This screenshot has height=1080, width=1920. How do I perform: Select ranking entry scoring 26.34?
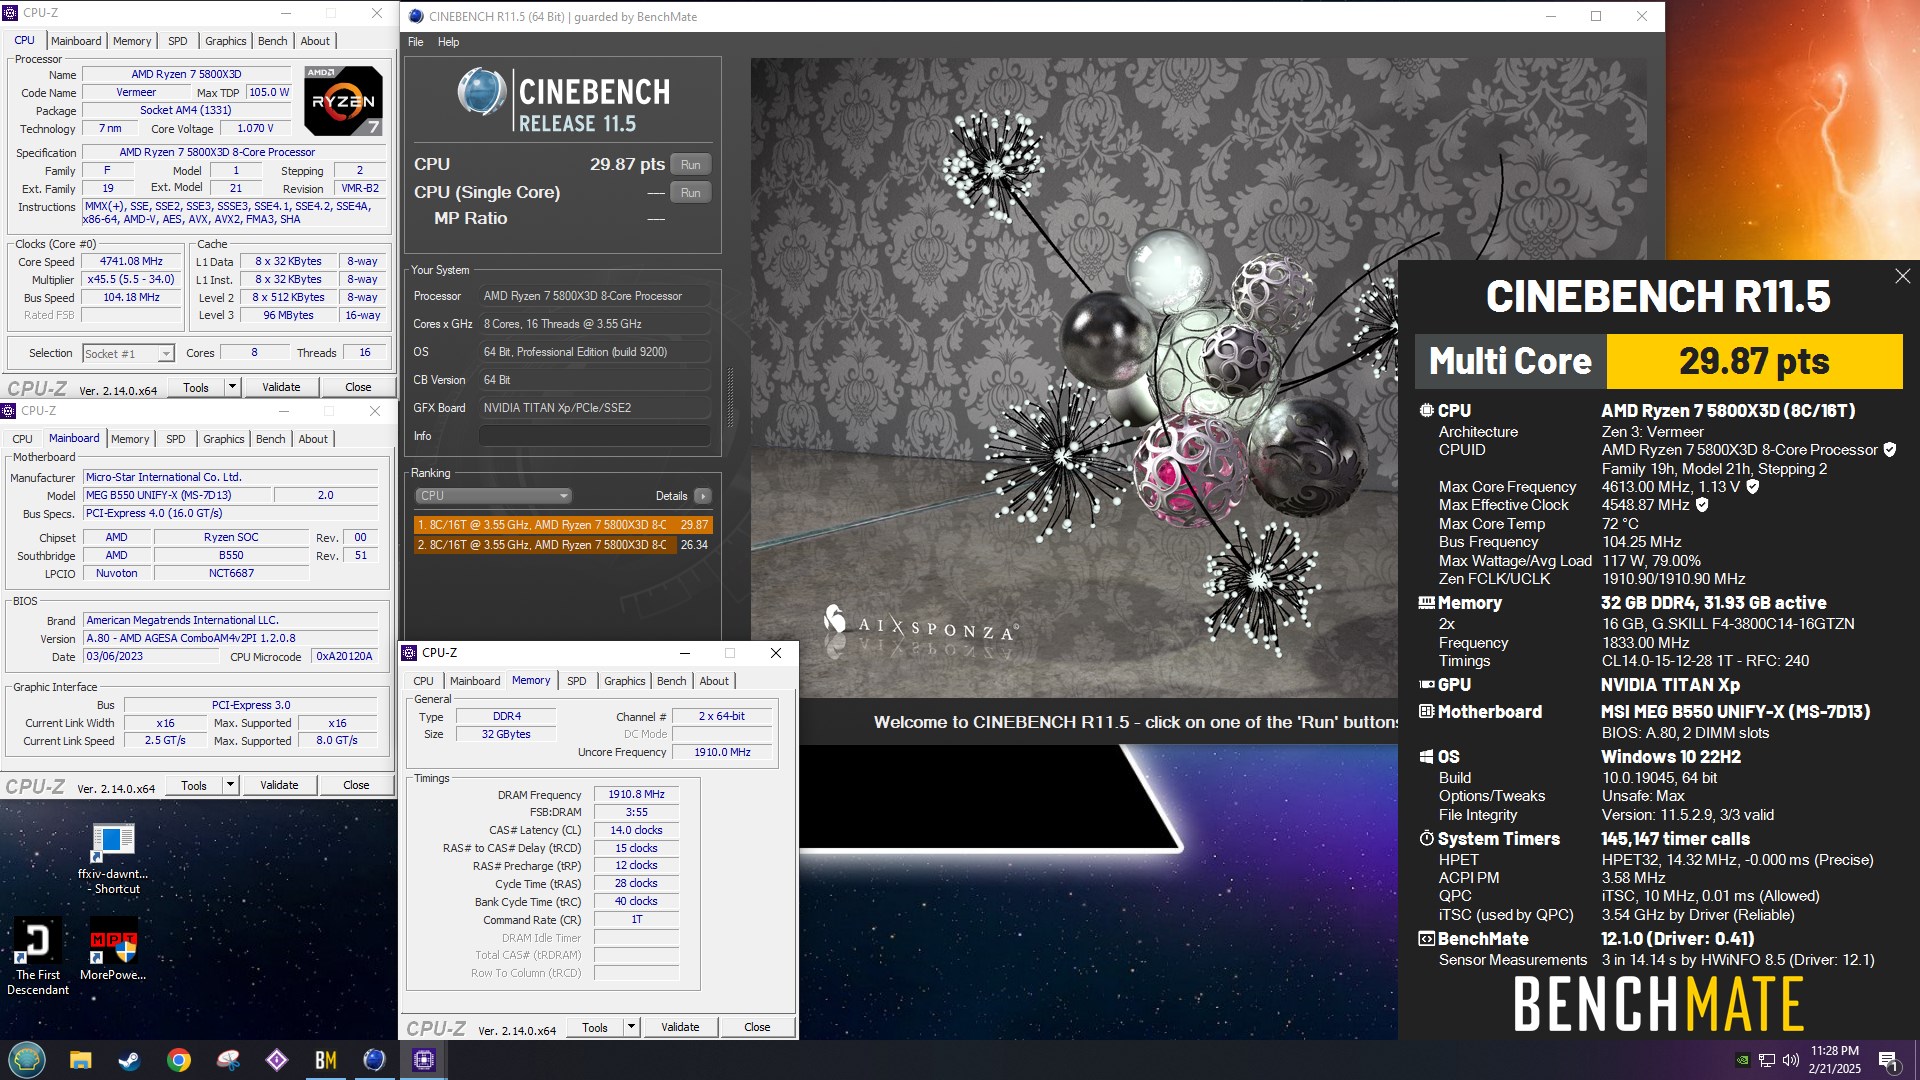(x=563, y=545)
